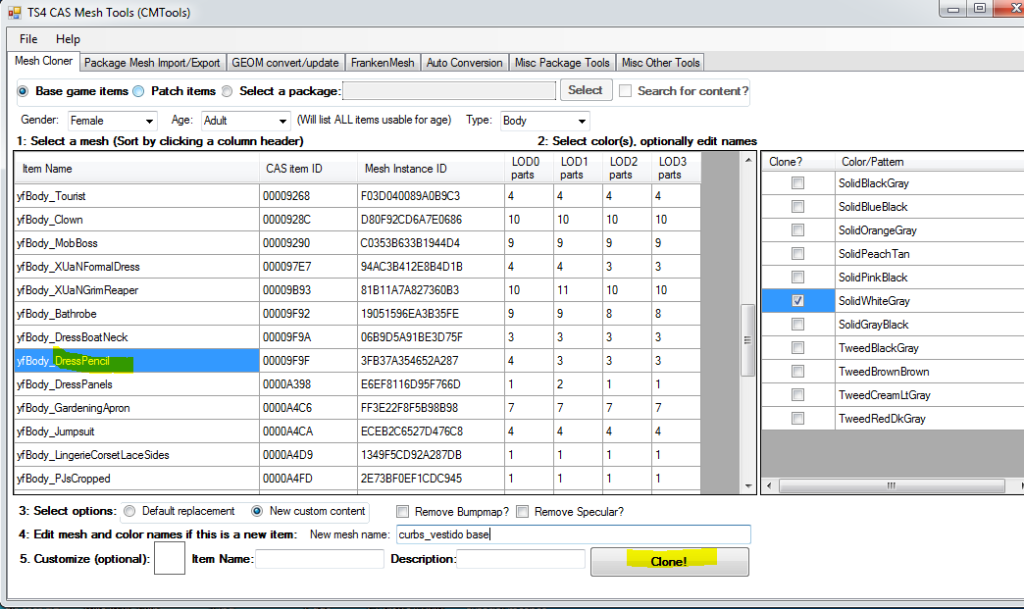Open the Help menu

[68, 39]
